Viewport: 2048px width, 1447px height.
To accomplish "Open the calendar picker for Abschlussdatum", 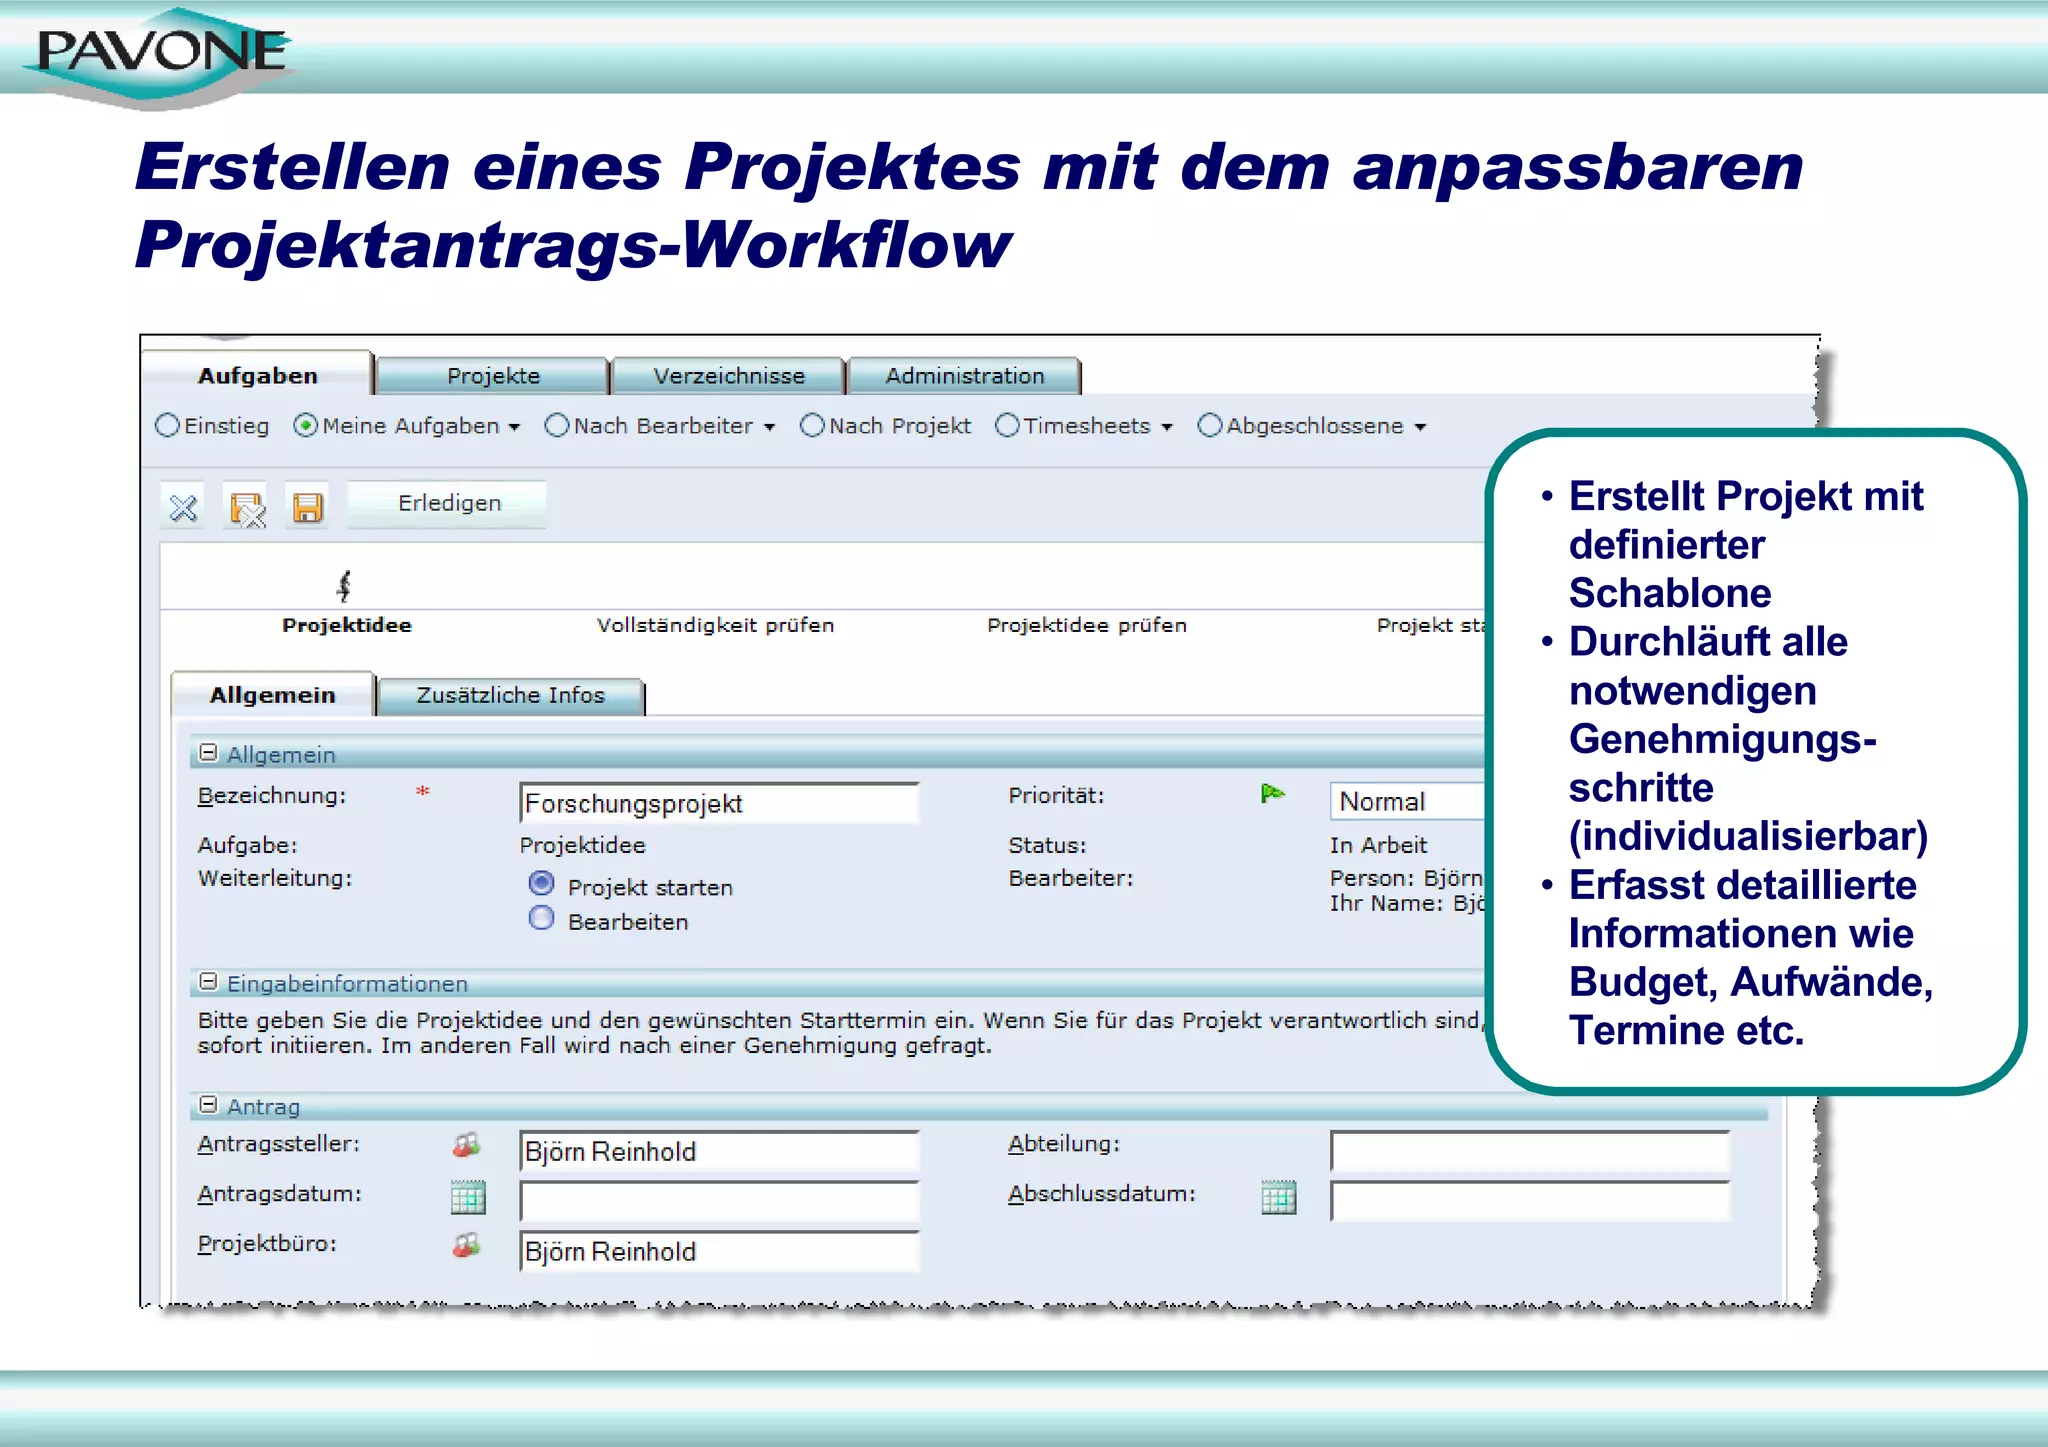I will 1278,1197.
